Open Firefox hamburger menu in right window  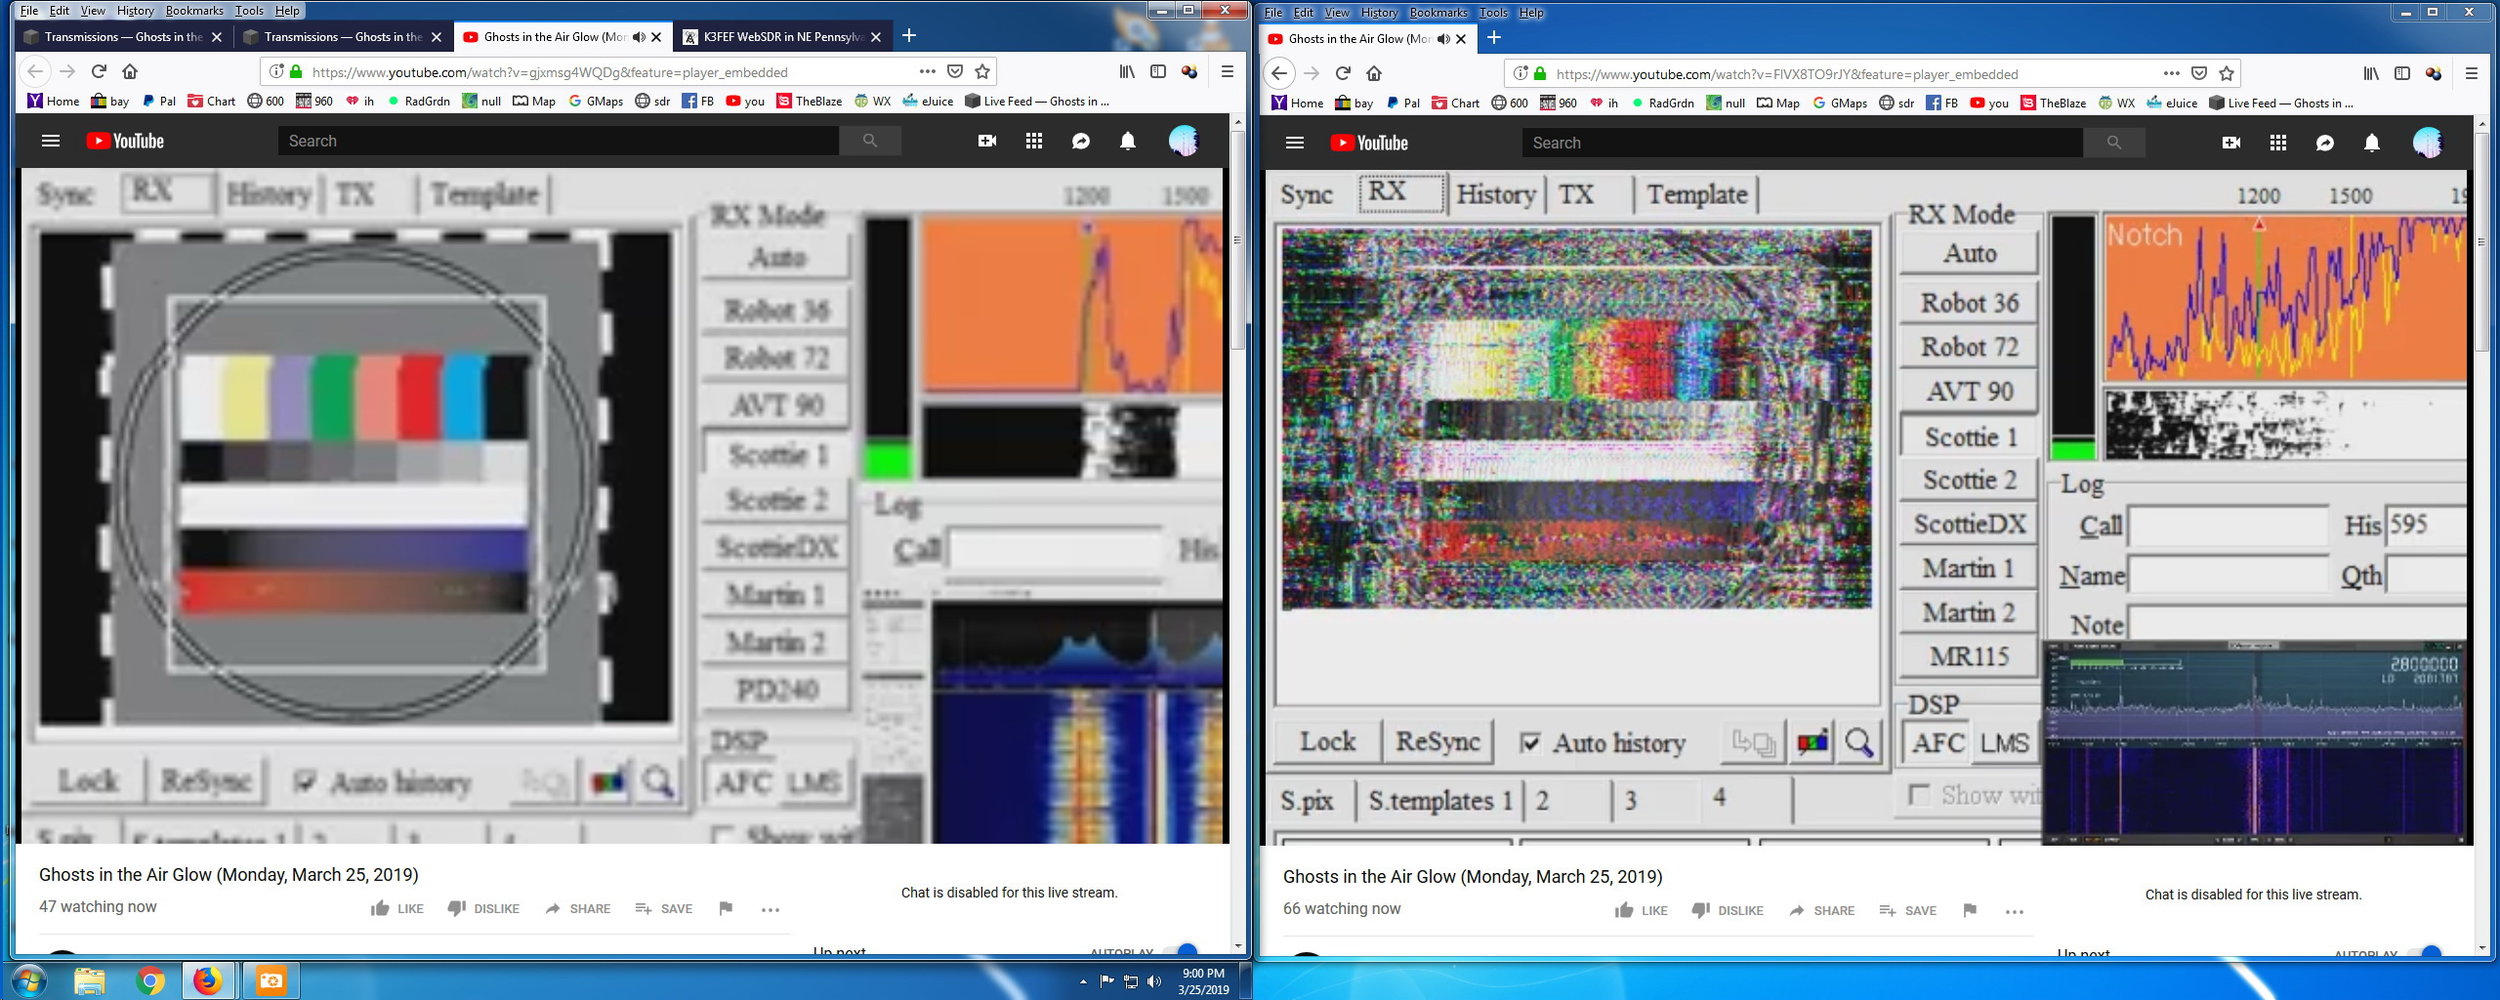(2471, 73)
